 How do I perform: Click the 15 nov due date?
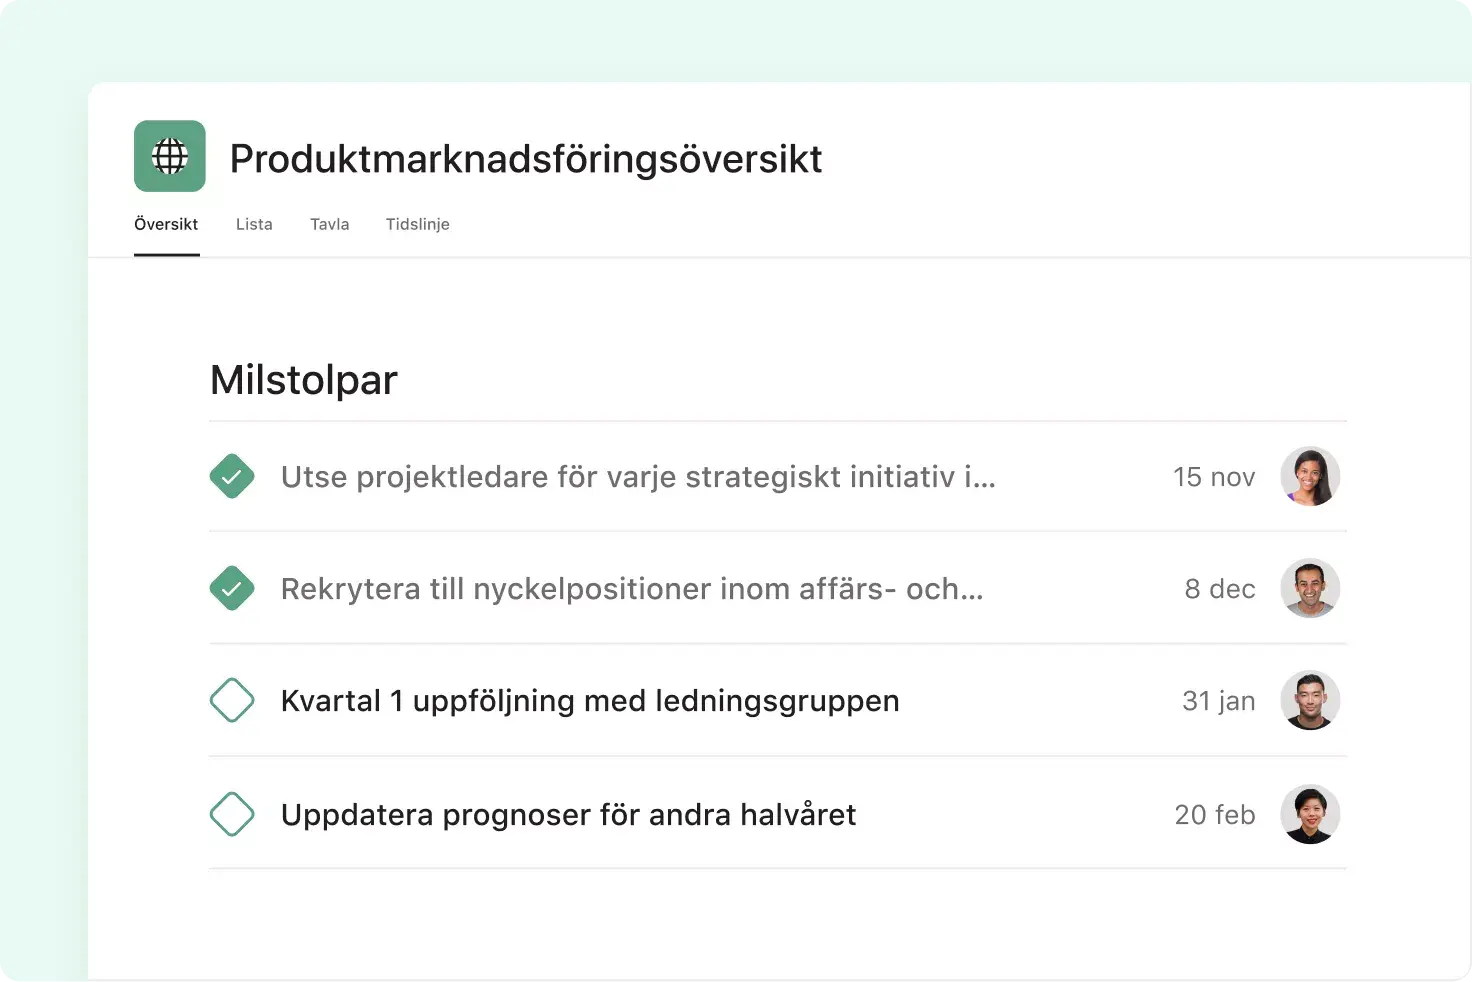tap(1213, 477)
